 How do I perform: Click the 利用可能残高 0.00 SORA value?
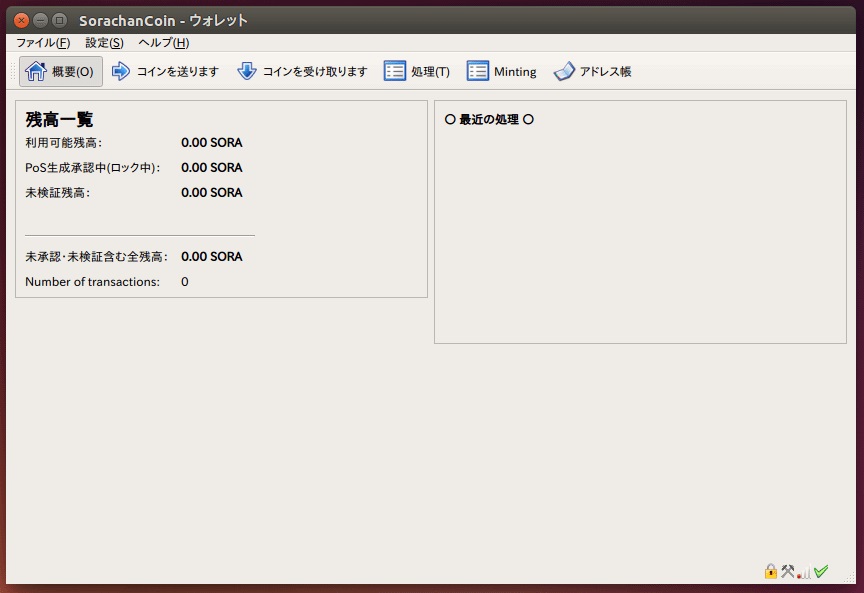212,143
